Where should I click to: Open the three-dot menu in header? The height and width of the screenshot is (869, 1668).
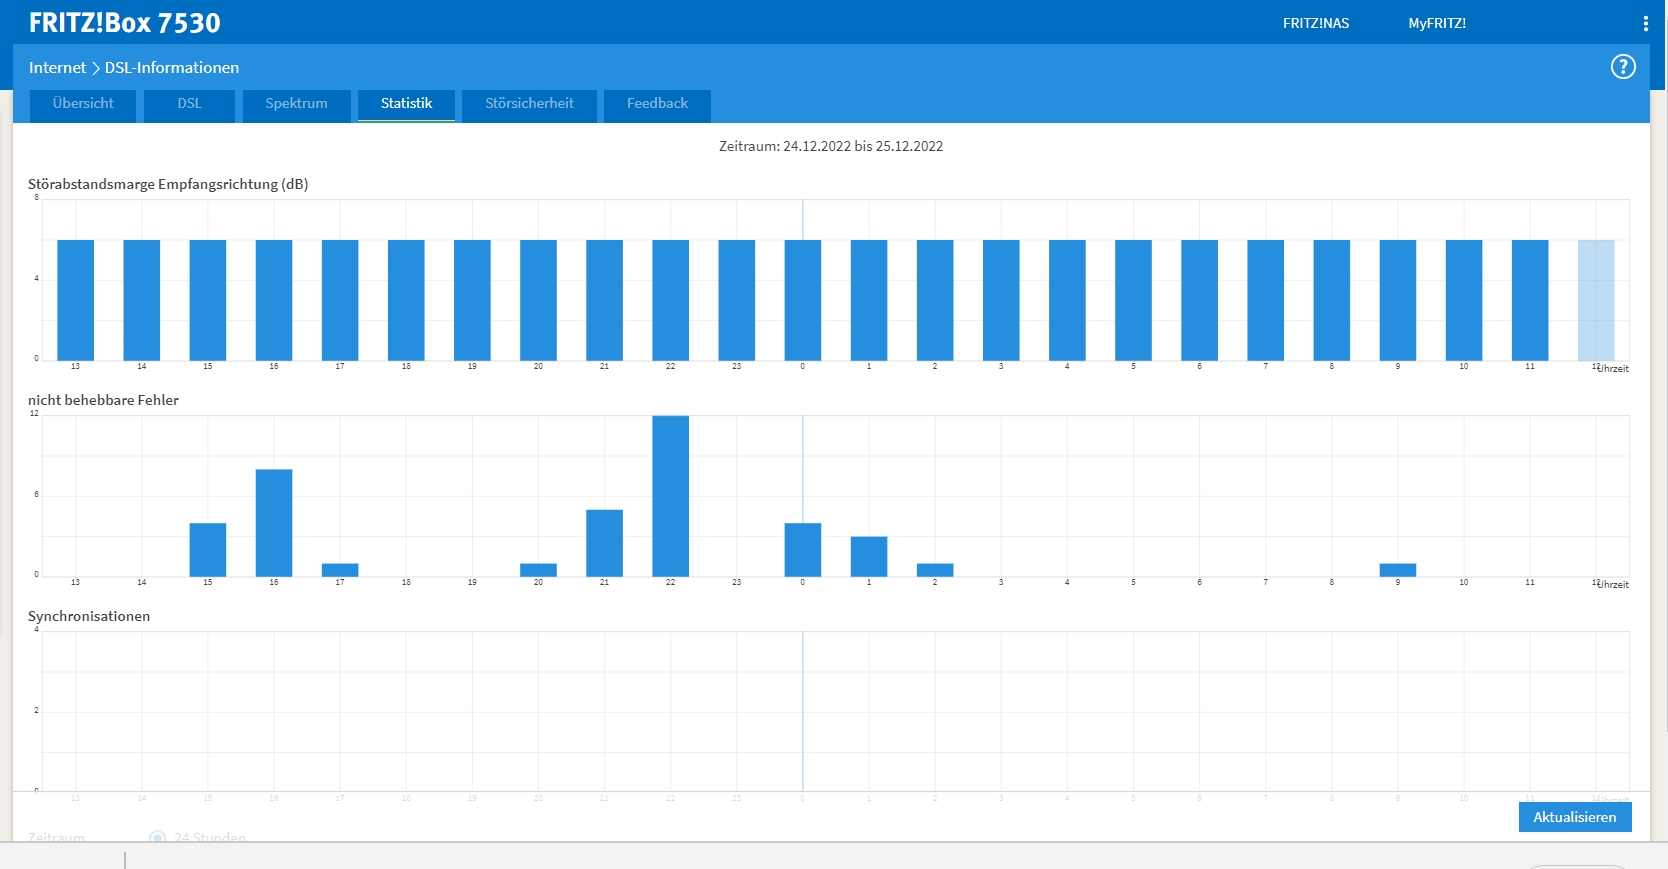(x=1645, y=23)
